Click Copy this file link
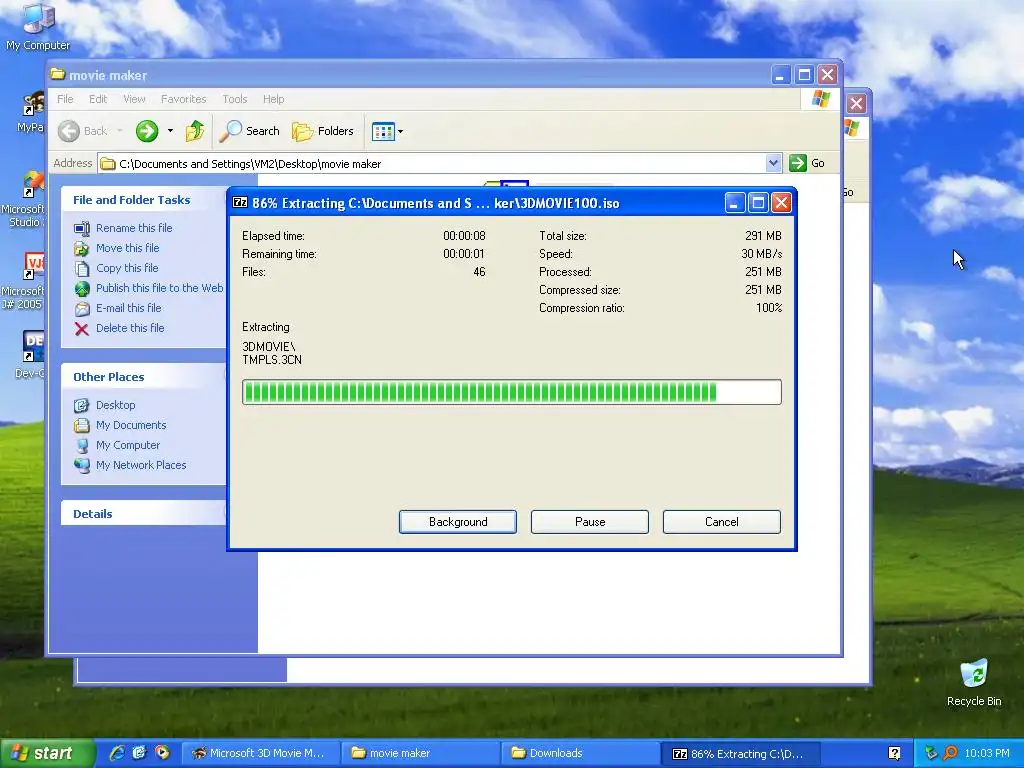The image size is (1024, 768). pyautogui.click(x=127, y=268)
